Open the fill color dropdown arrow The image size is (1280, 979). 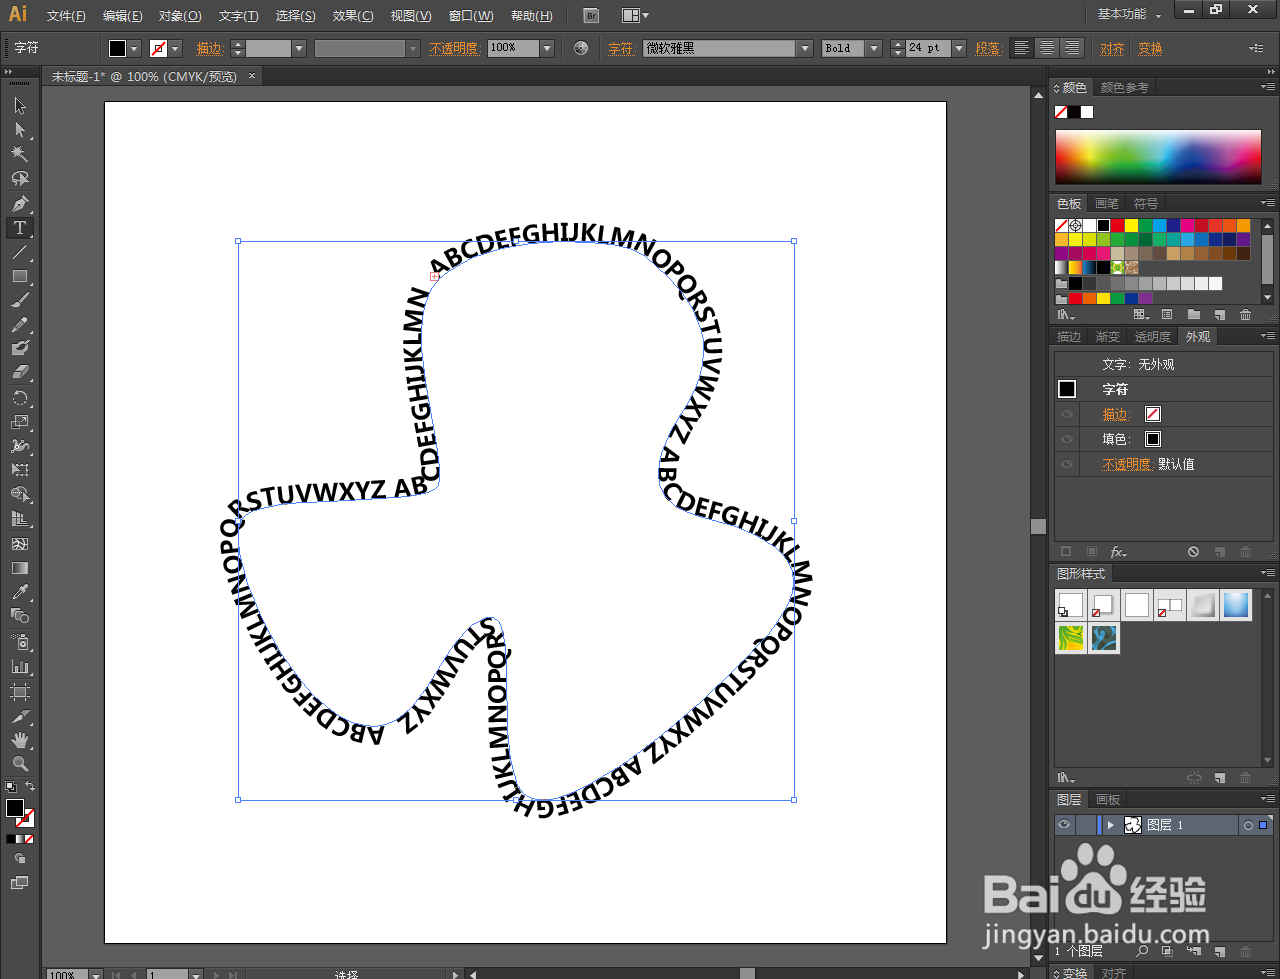coord(134,48)
